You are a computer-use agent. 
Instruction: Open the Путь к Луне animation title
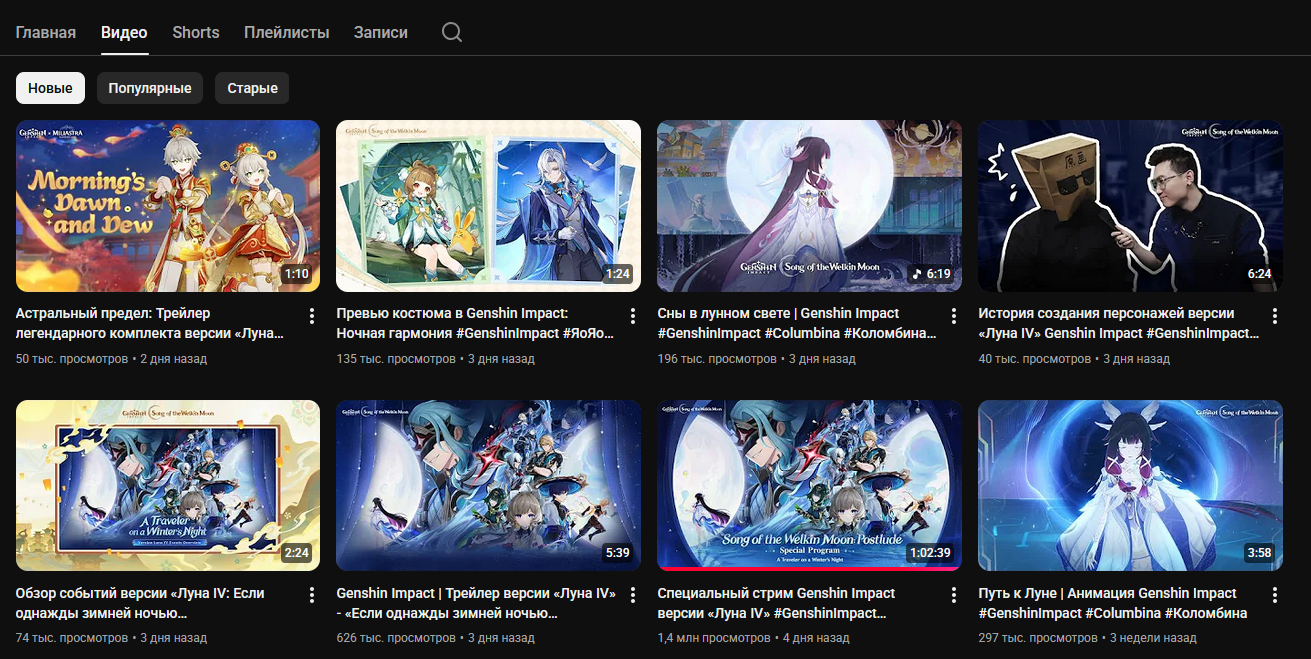click(x=1113, y=603)
